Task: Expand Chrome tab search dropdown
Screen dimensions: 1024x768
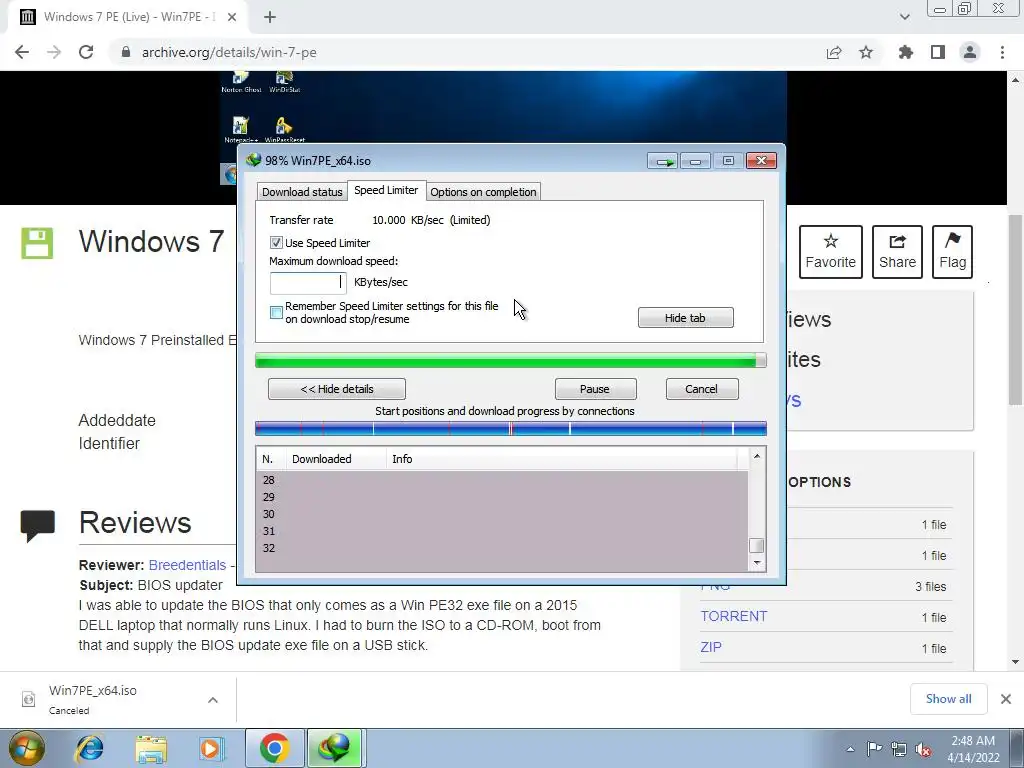Action: pyautogui.click(x=904, y=17)
